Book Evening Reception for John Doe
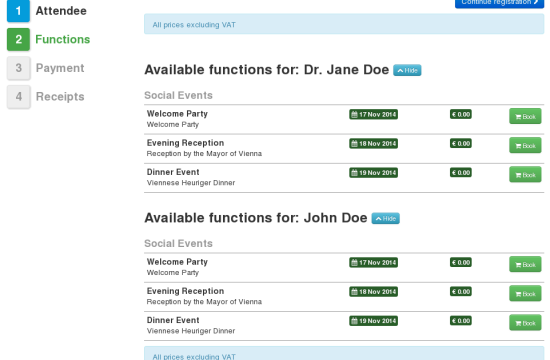 pos(525,293)
